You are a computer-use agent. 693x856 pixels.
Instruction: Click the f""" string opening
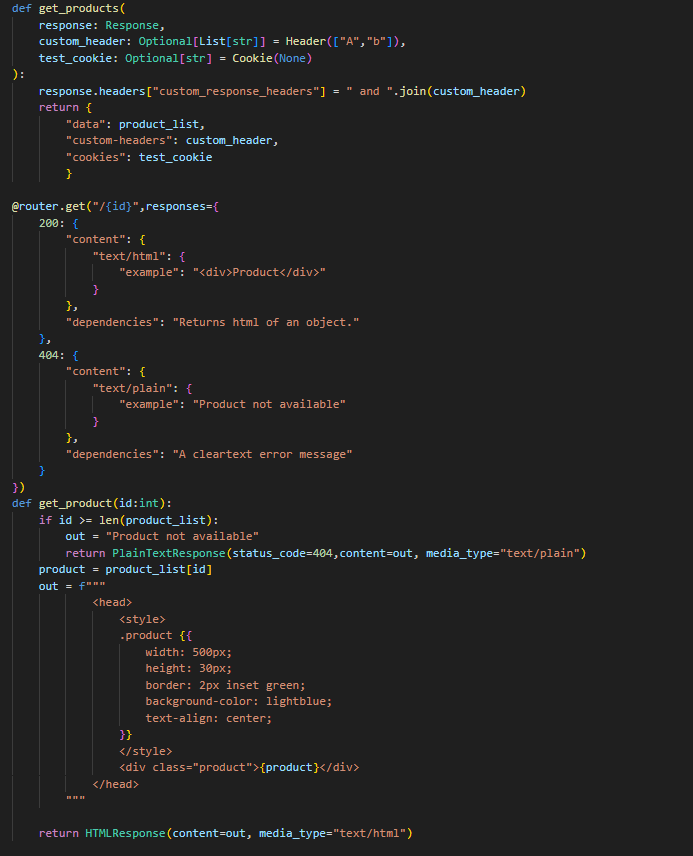click(92, 586)
